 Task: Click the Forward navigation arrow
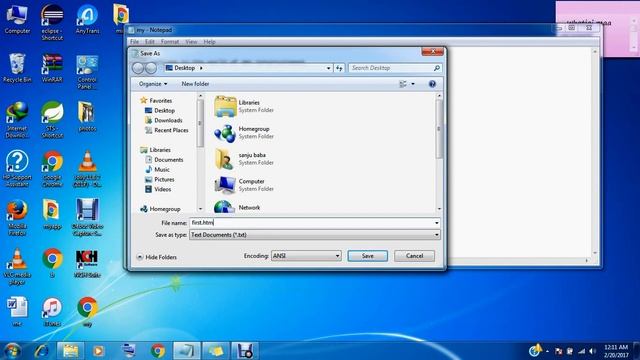[x=151, y=68]
